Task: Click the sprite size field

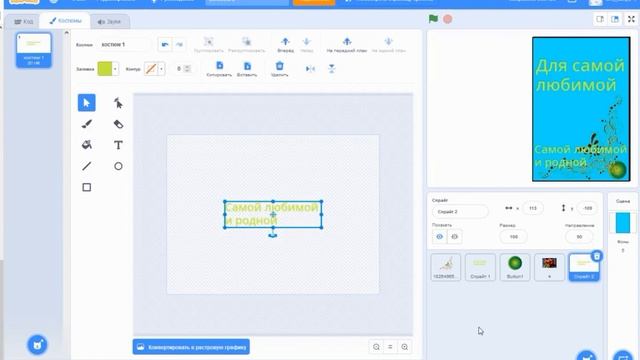Action: click(x=513, y=237)
